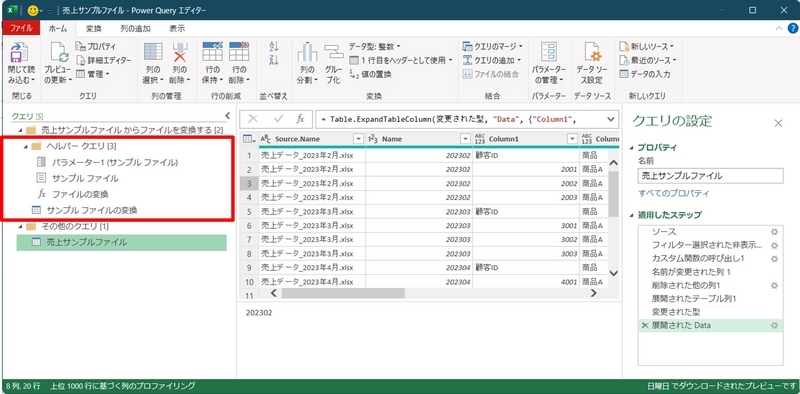Viewport: 800px width, 394px height.
Task: Click the help question mark icon
Action: (x=792, y=29)
